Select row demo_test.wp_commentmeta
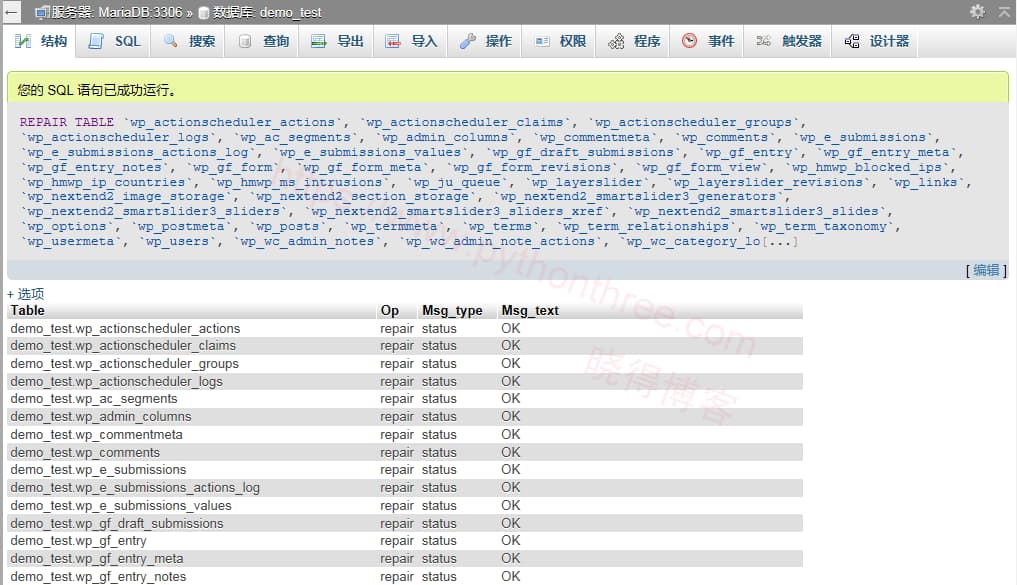The image size is (1017, 585). [x=405, y=435]
